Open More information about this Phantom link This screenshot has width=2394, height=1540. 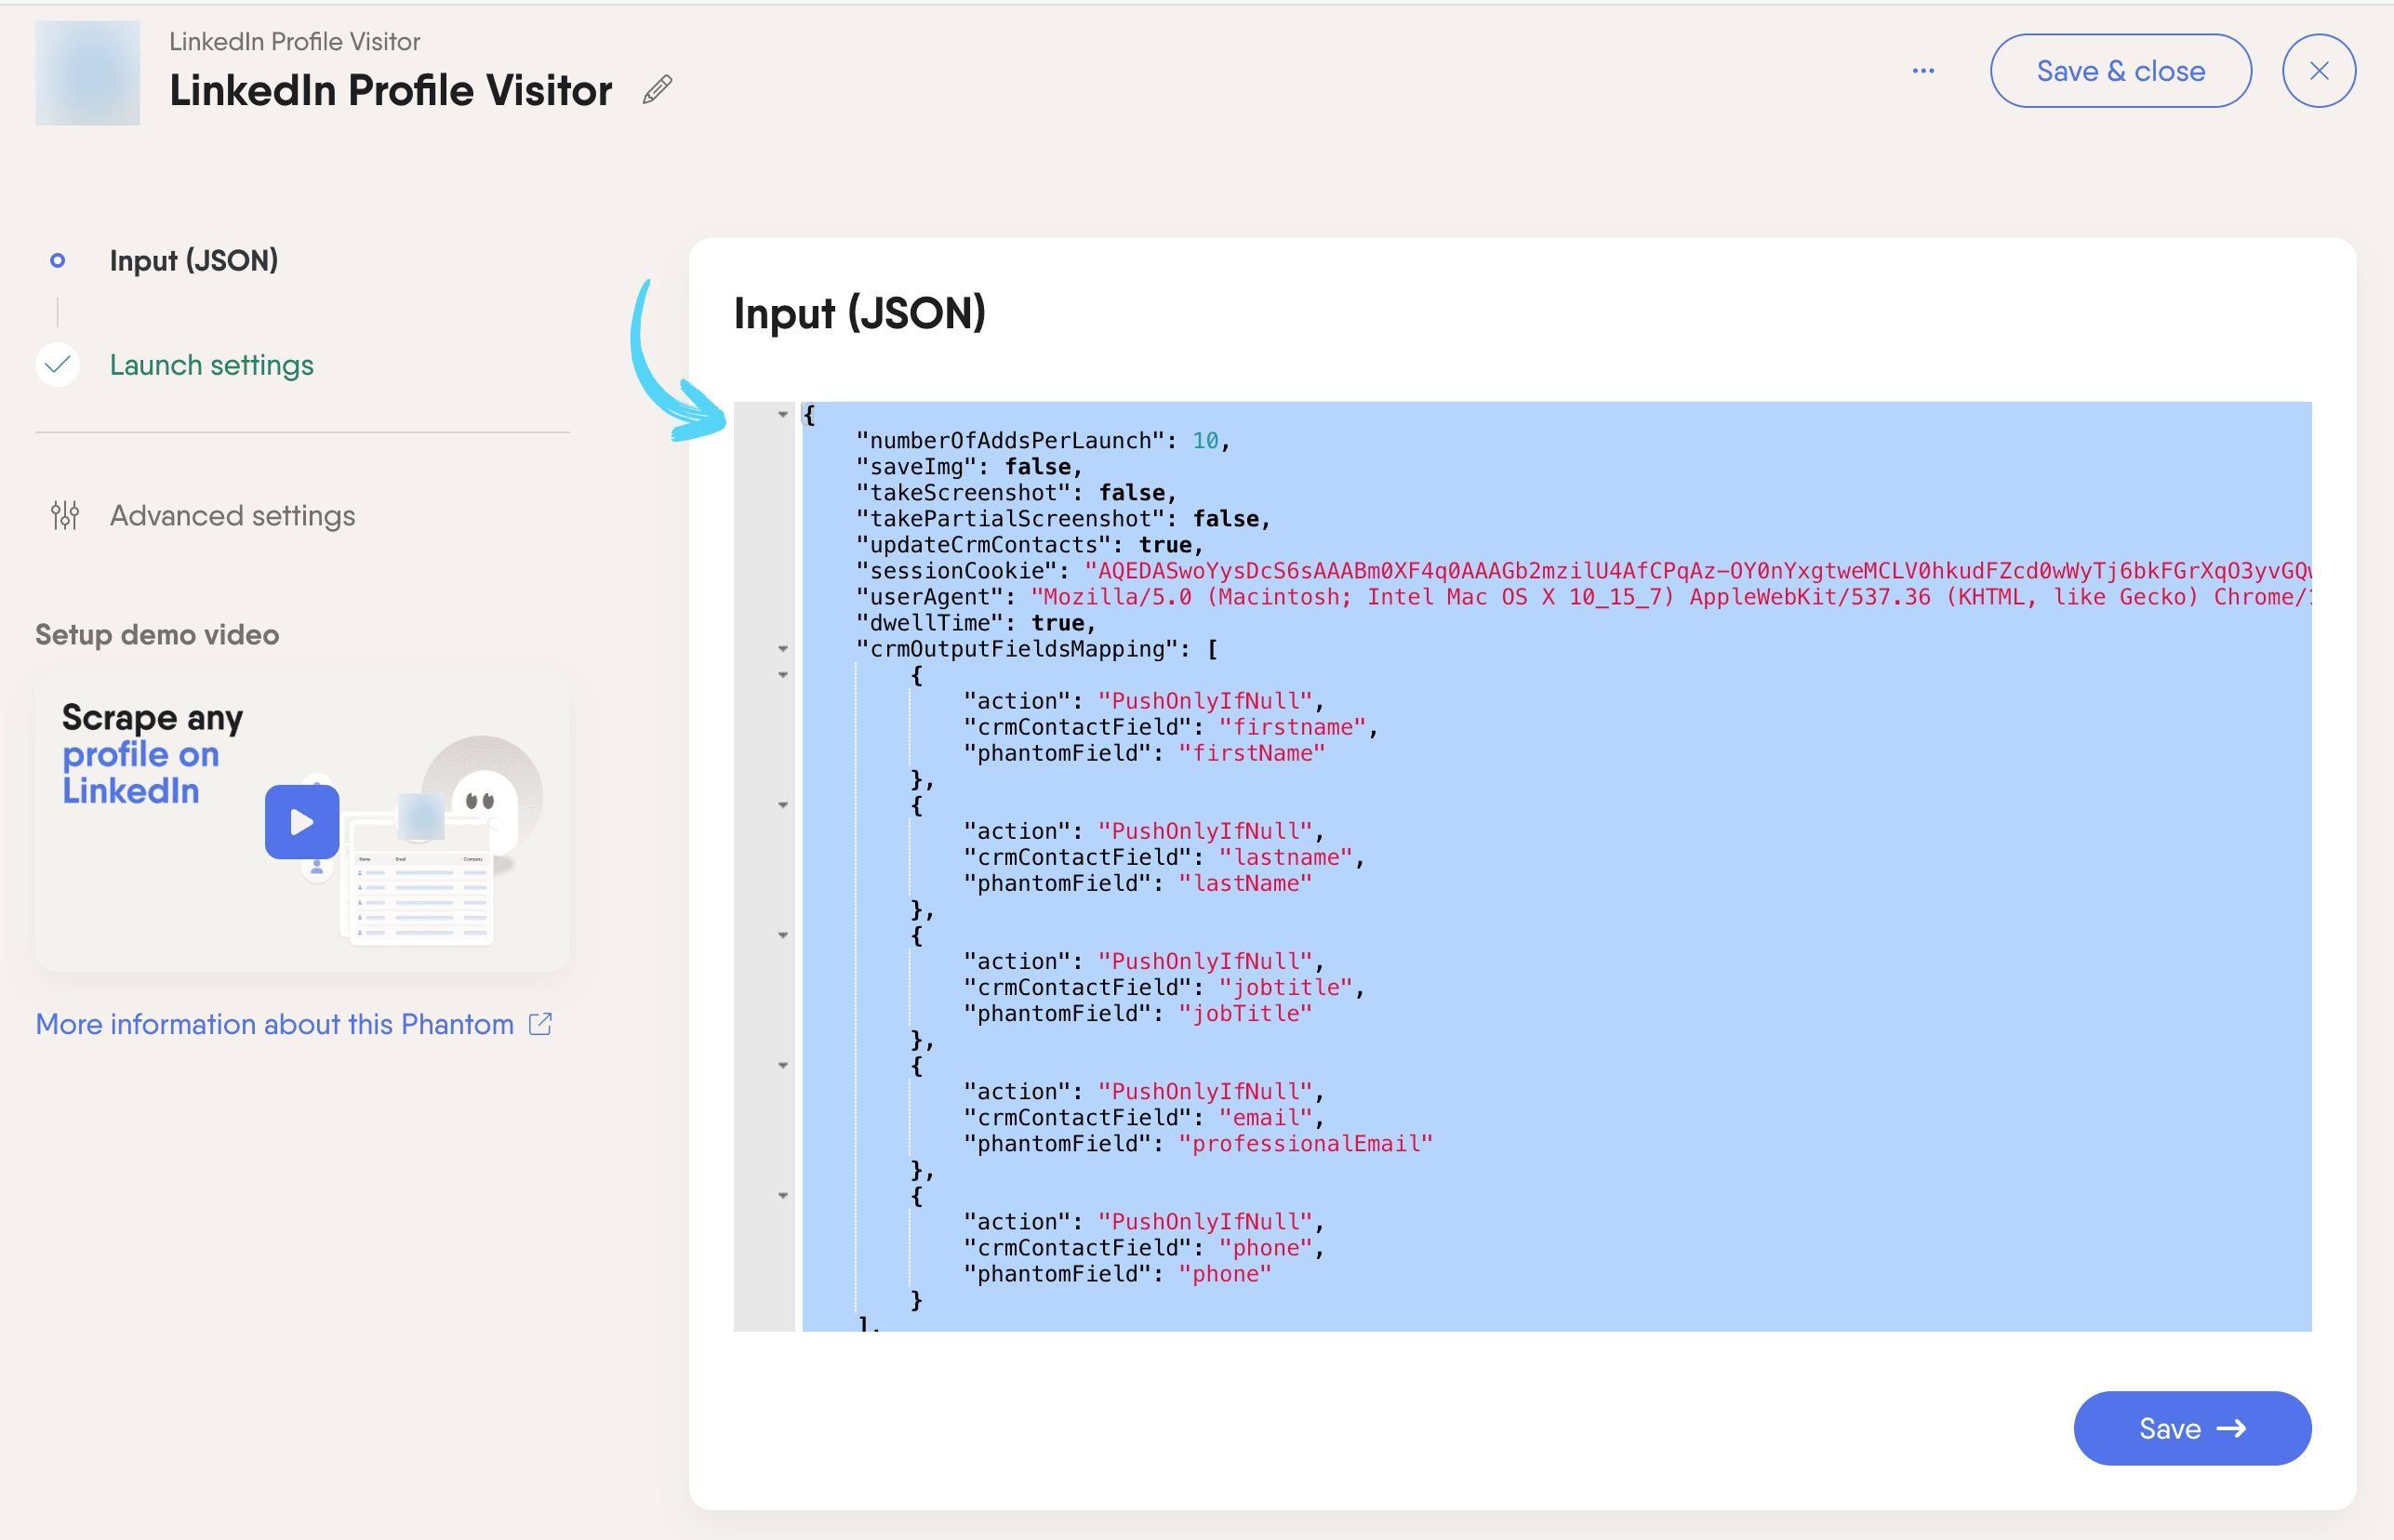pos(274,1024)
